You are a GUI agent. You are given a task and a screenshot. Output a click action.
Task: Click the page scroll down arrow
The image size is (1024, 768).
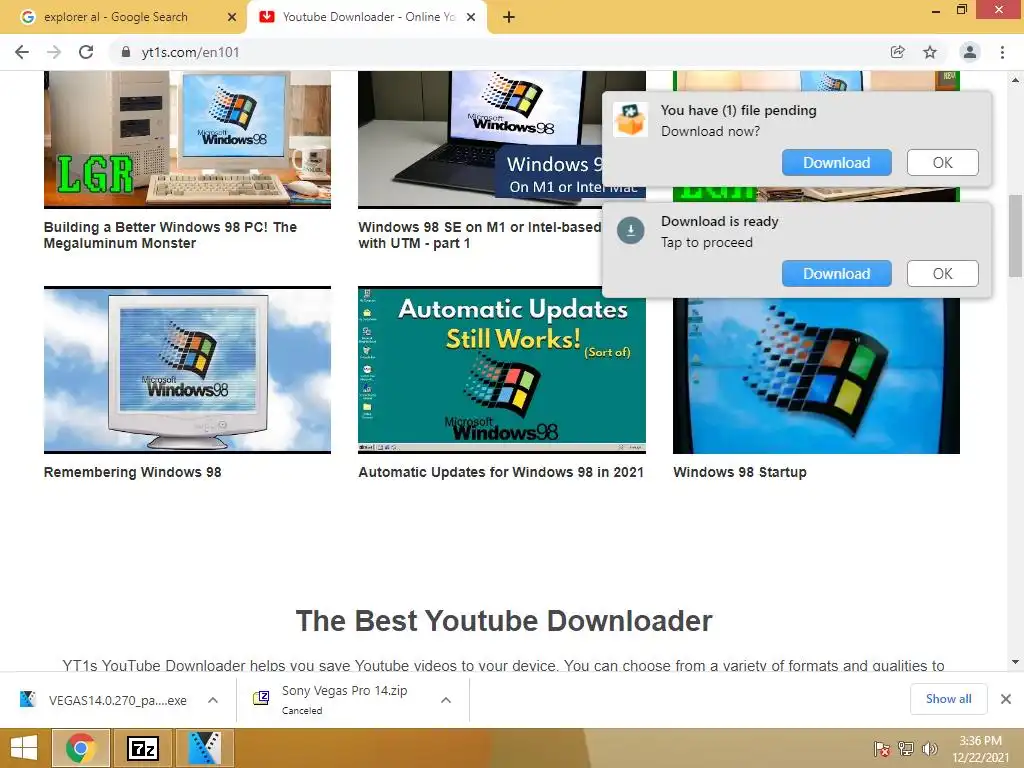[1016, 662]
